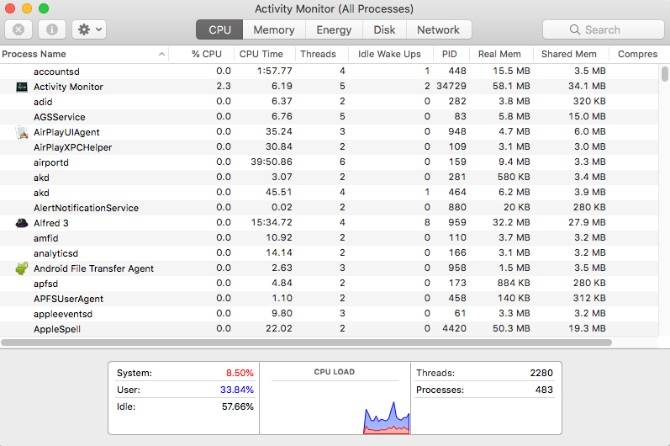Viewport: 670px width, 446px height.
Task: Click Activity Monitor PID 34729 cell
Action: (x=451, y=86)
